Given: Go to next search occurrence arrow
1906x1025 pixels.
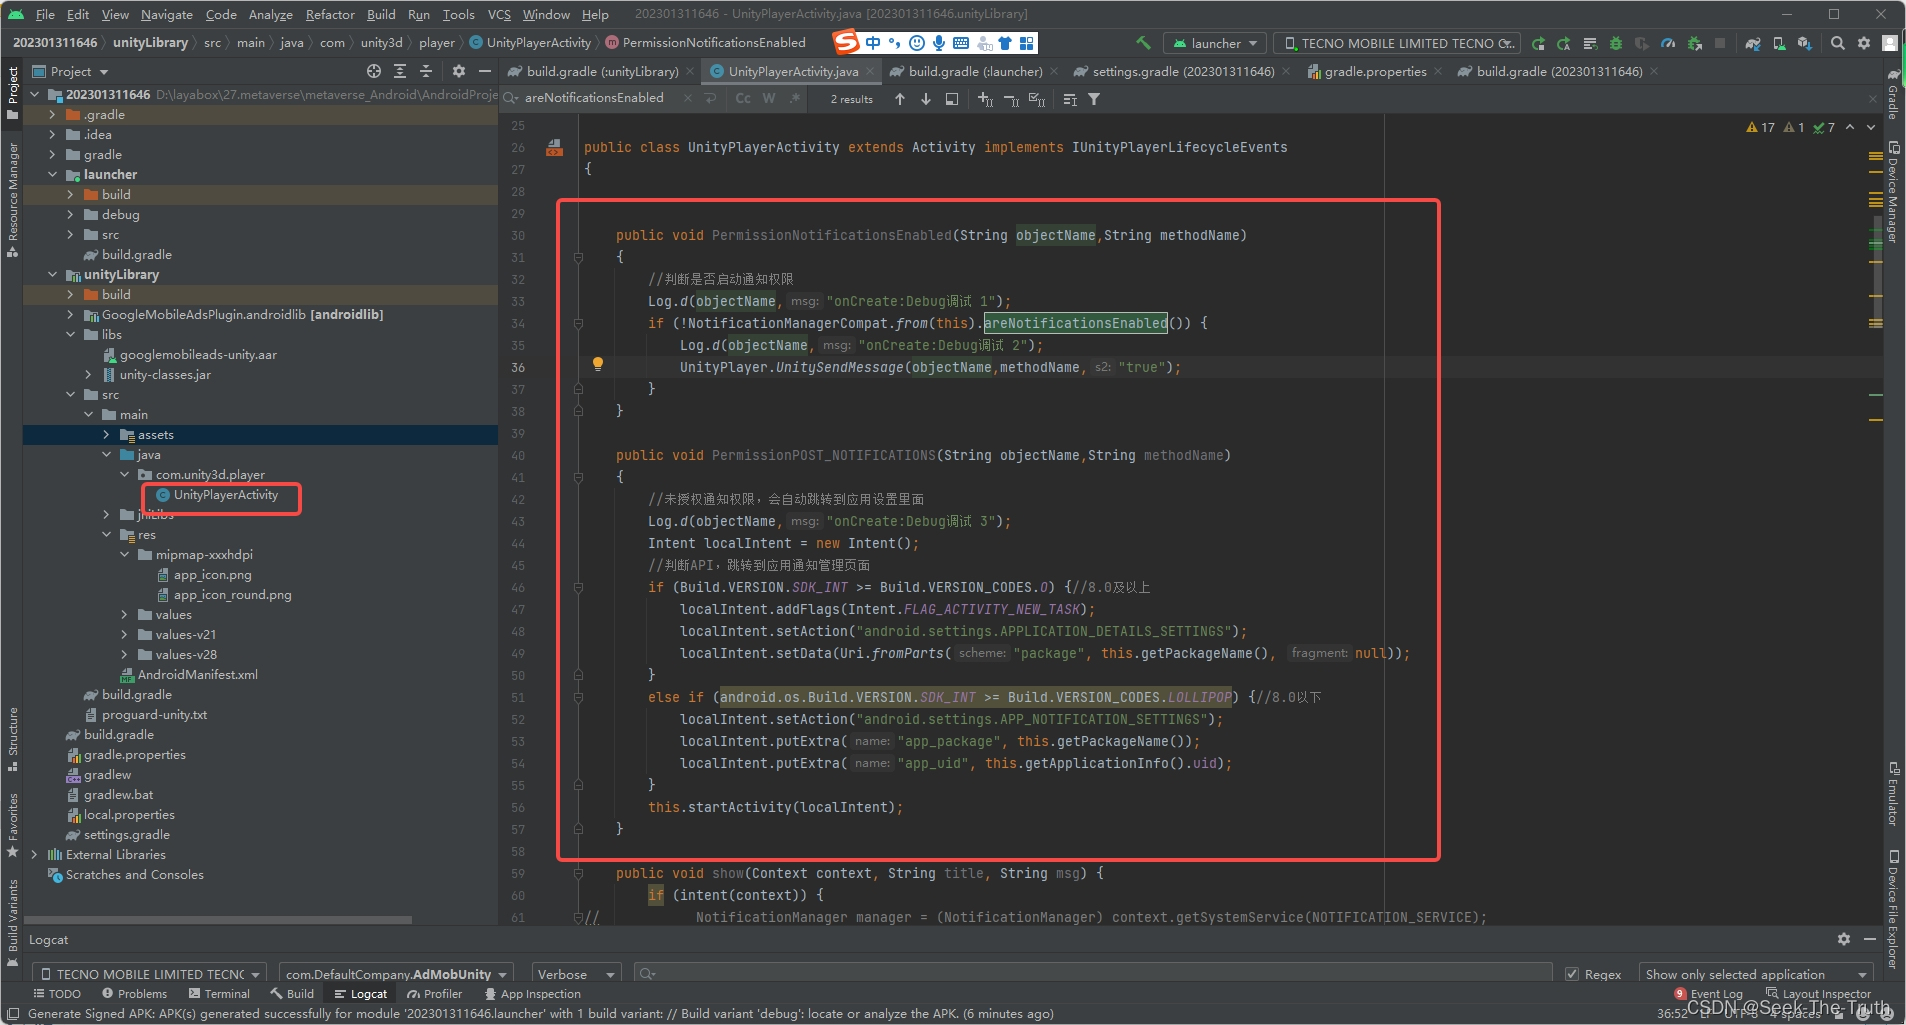Looking at the screenshot, I should click(926, 99).
